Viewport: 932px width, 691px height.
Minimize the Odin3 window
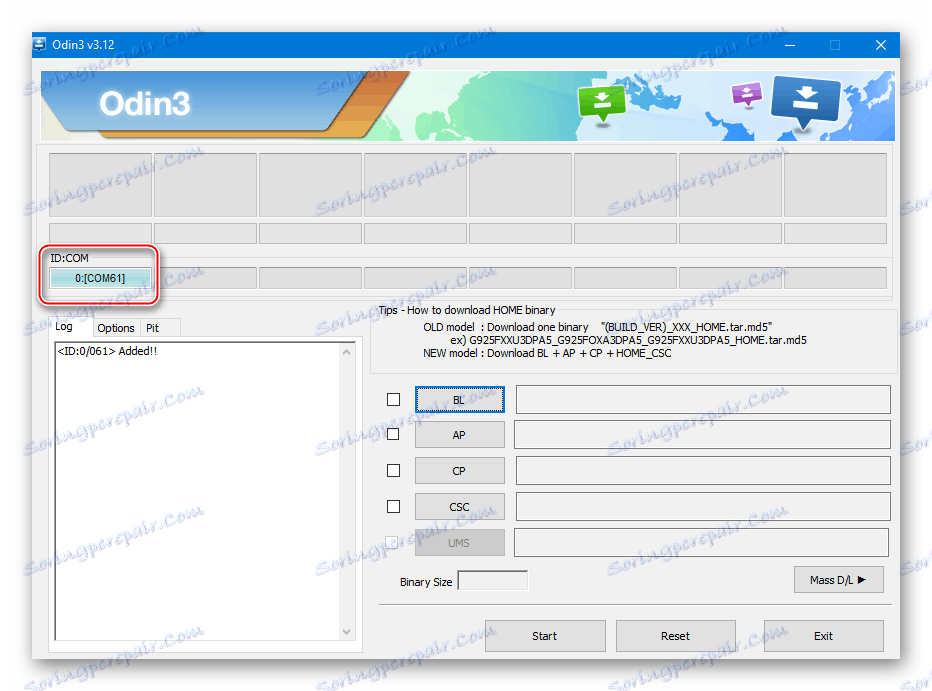tap(790, 45)
